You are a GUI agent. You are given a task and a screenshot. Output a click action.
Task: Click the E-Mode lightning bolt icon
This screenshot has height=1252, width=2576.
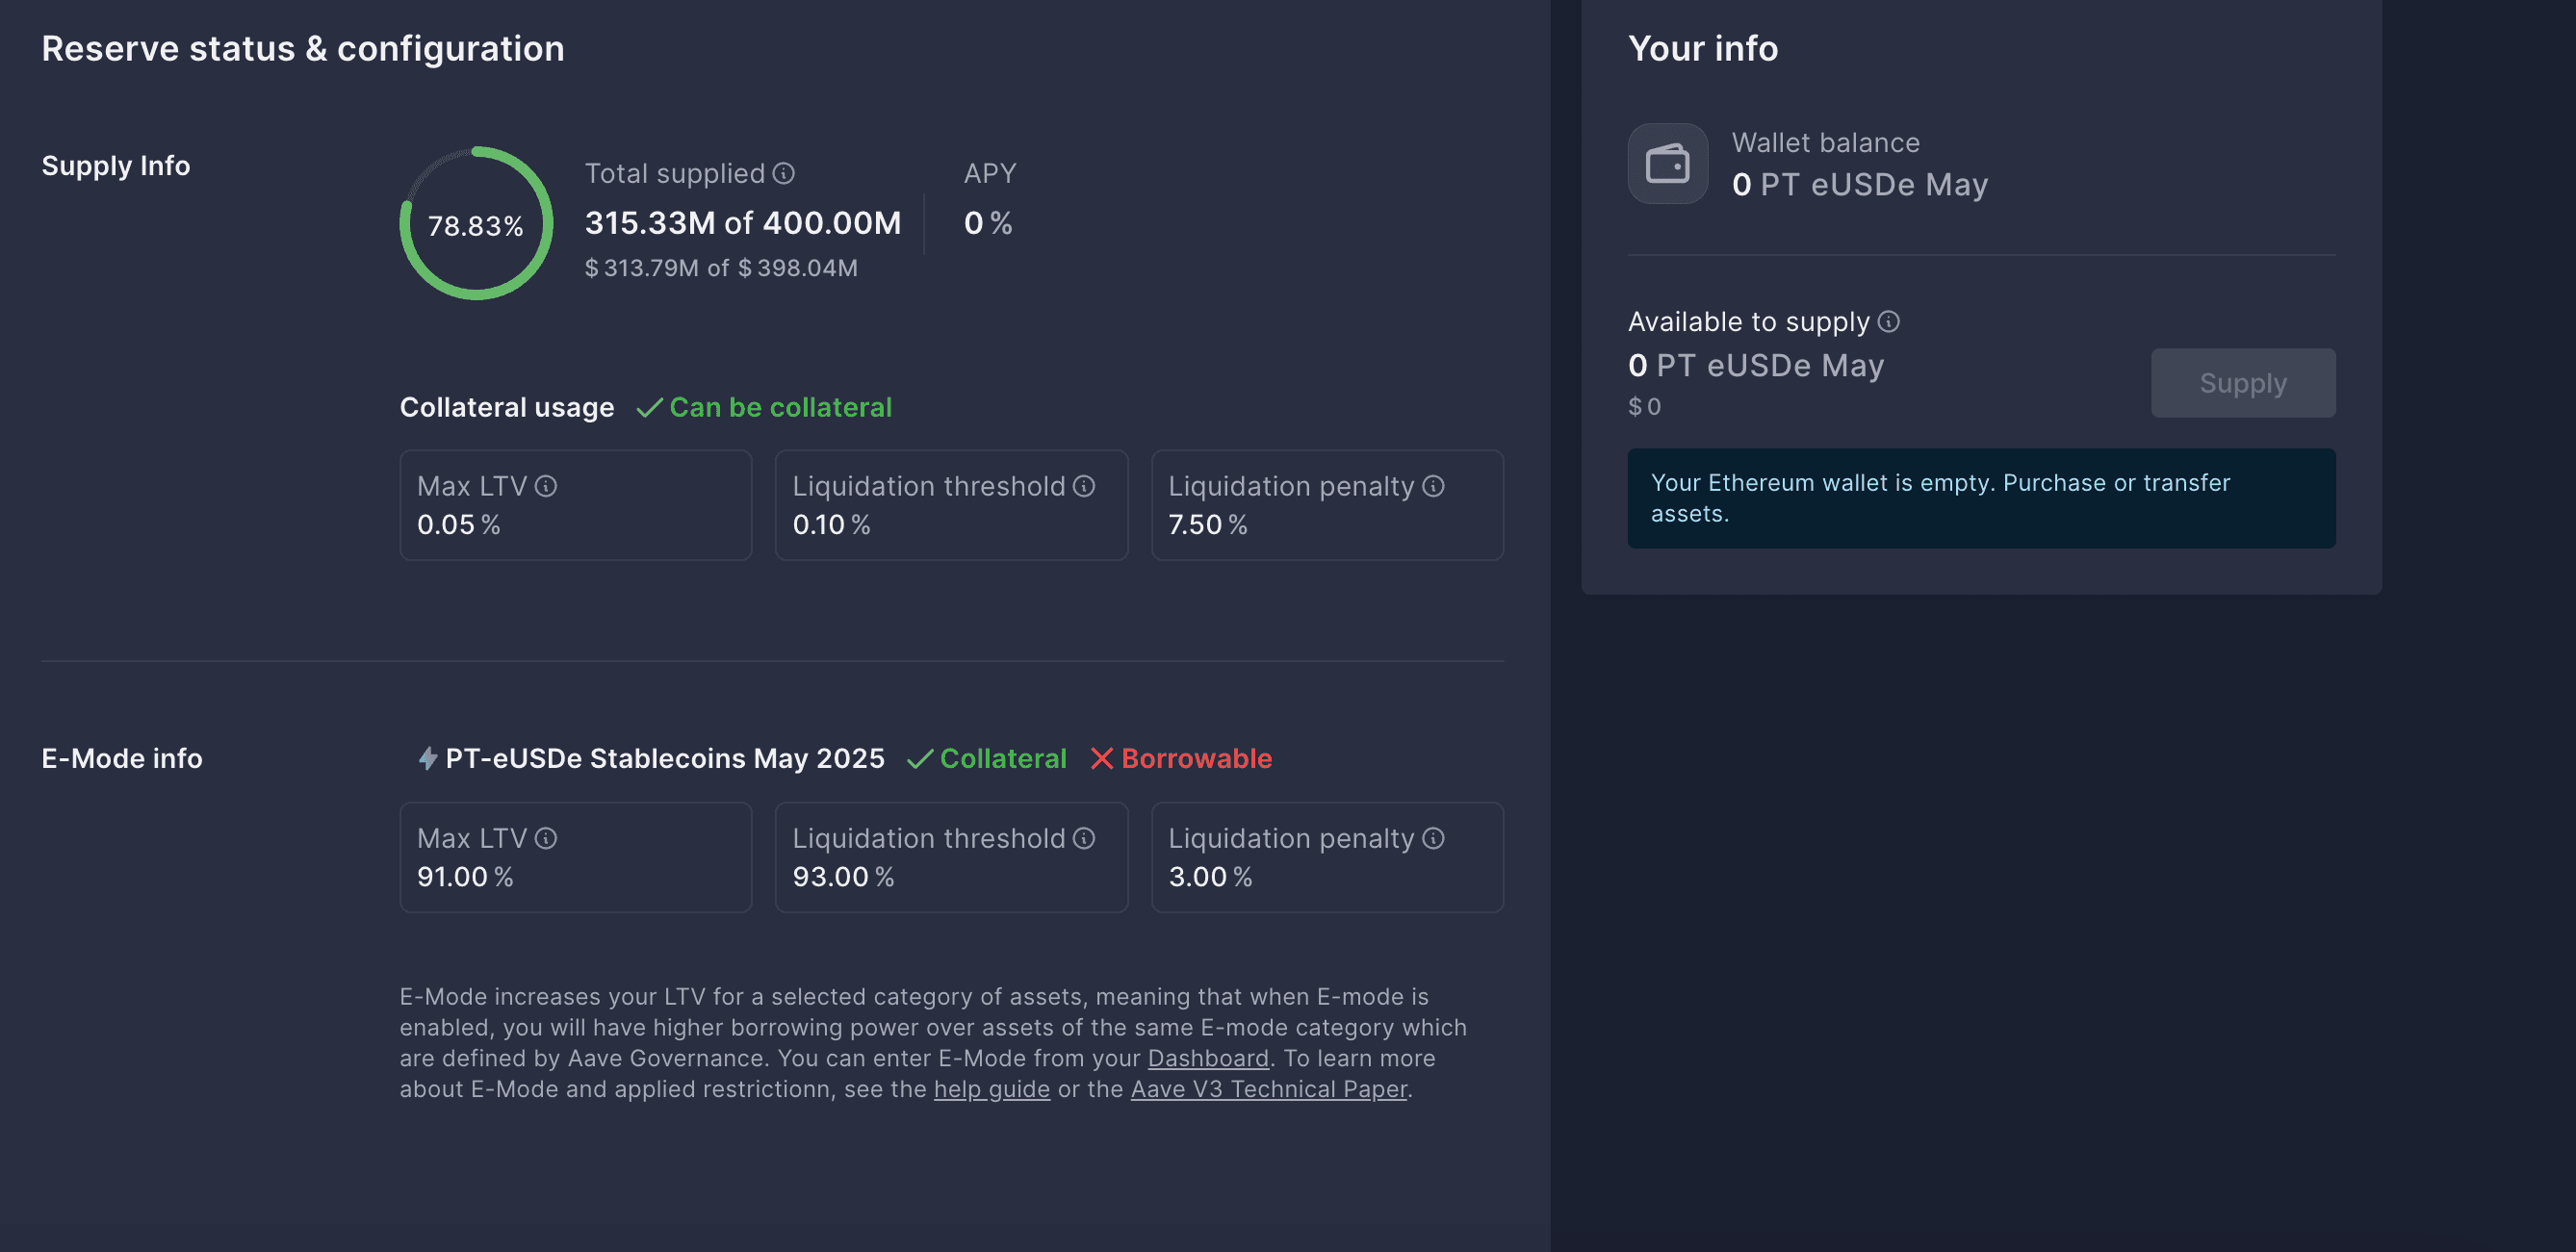(x=427, y=758)
